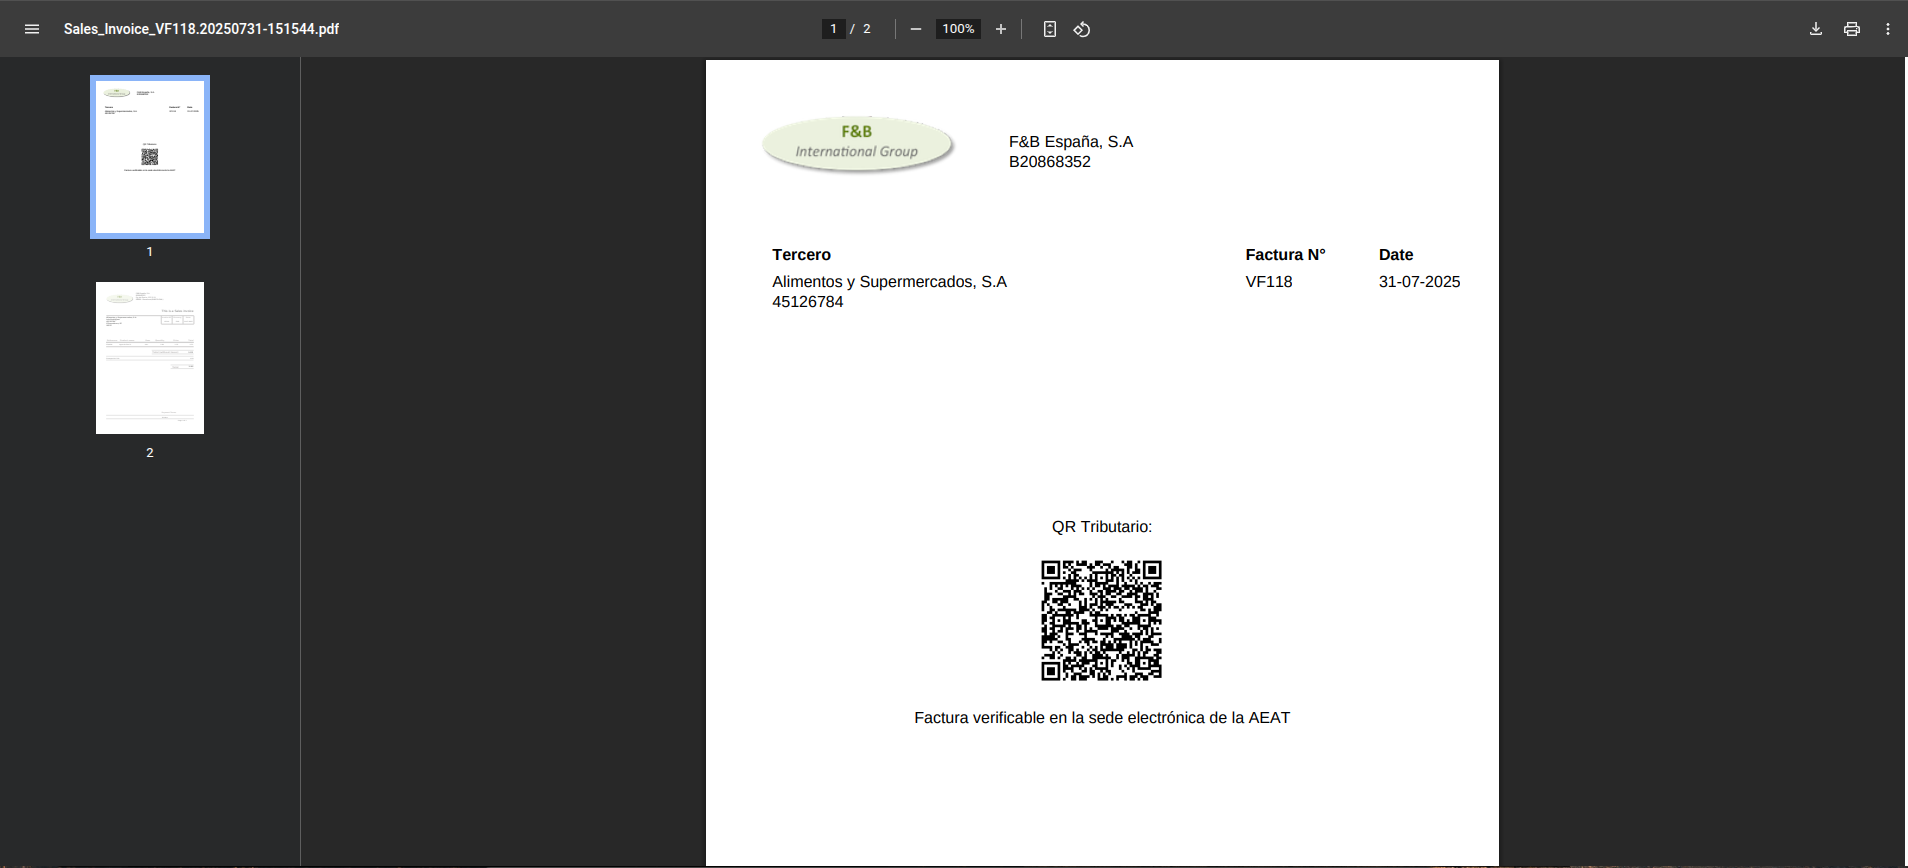Click the Date heading
The image size is (1908, 868).
pos(1396,255)
